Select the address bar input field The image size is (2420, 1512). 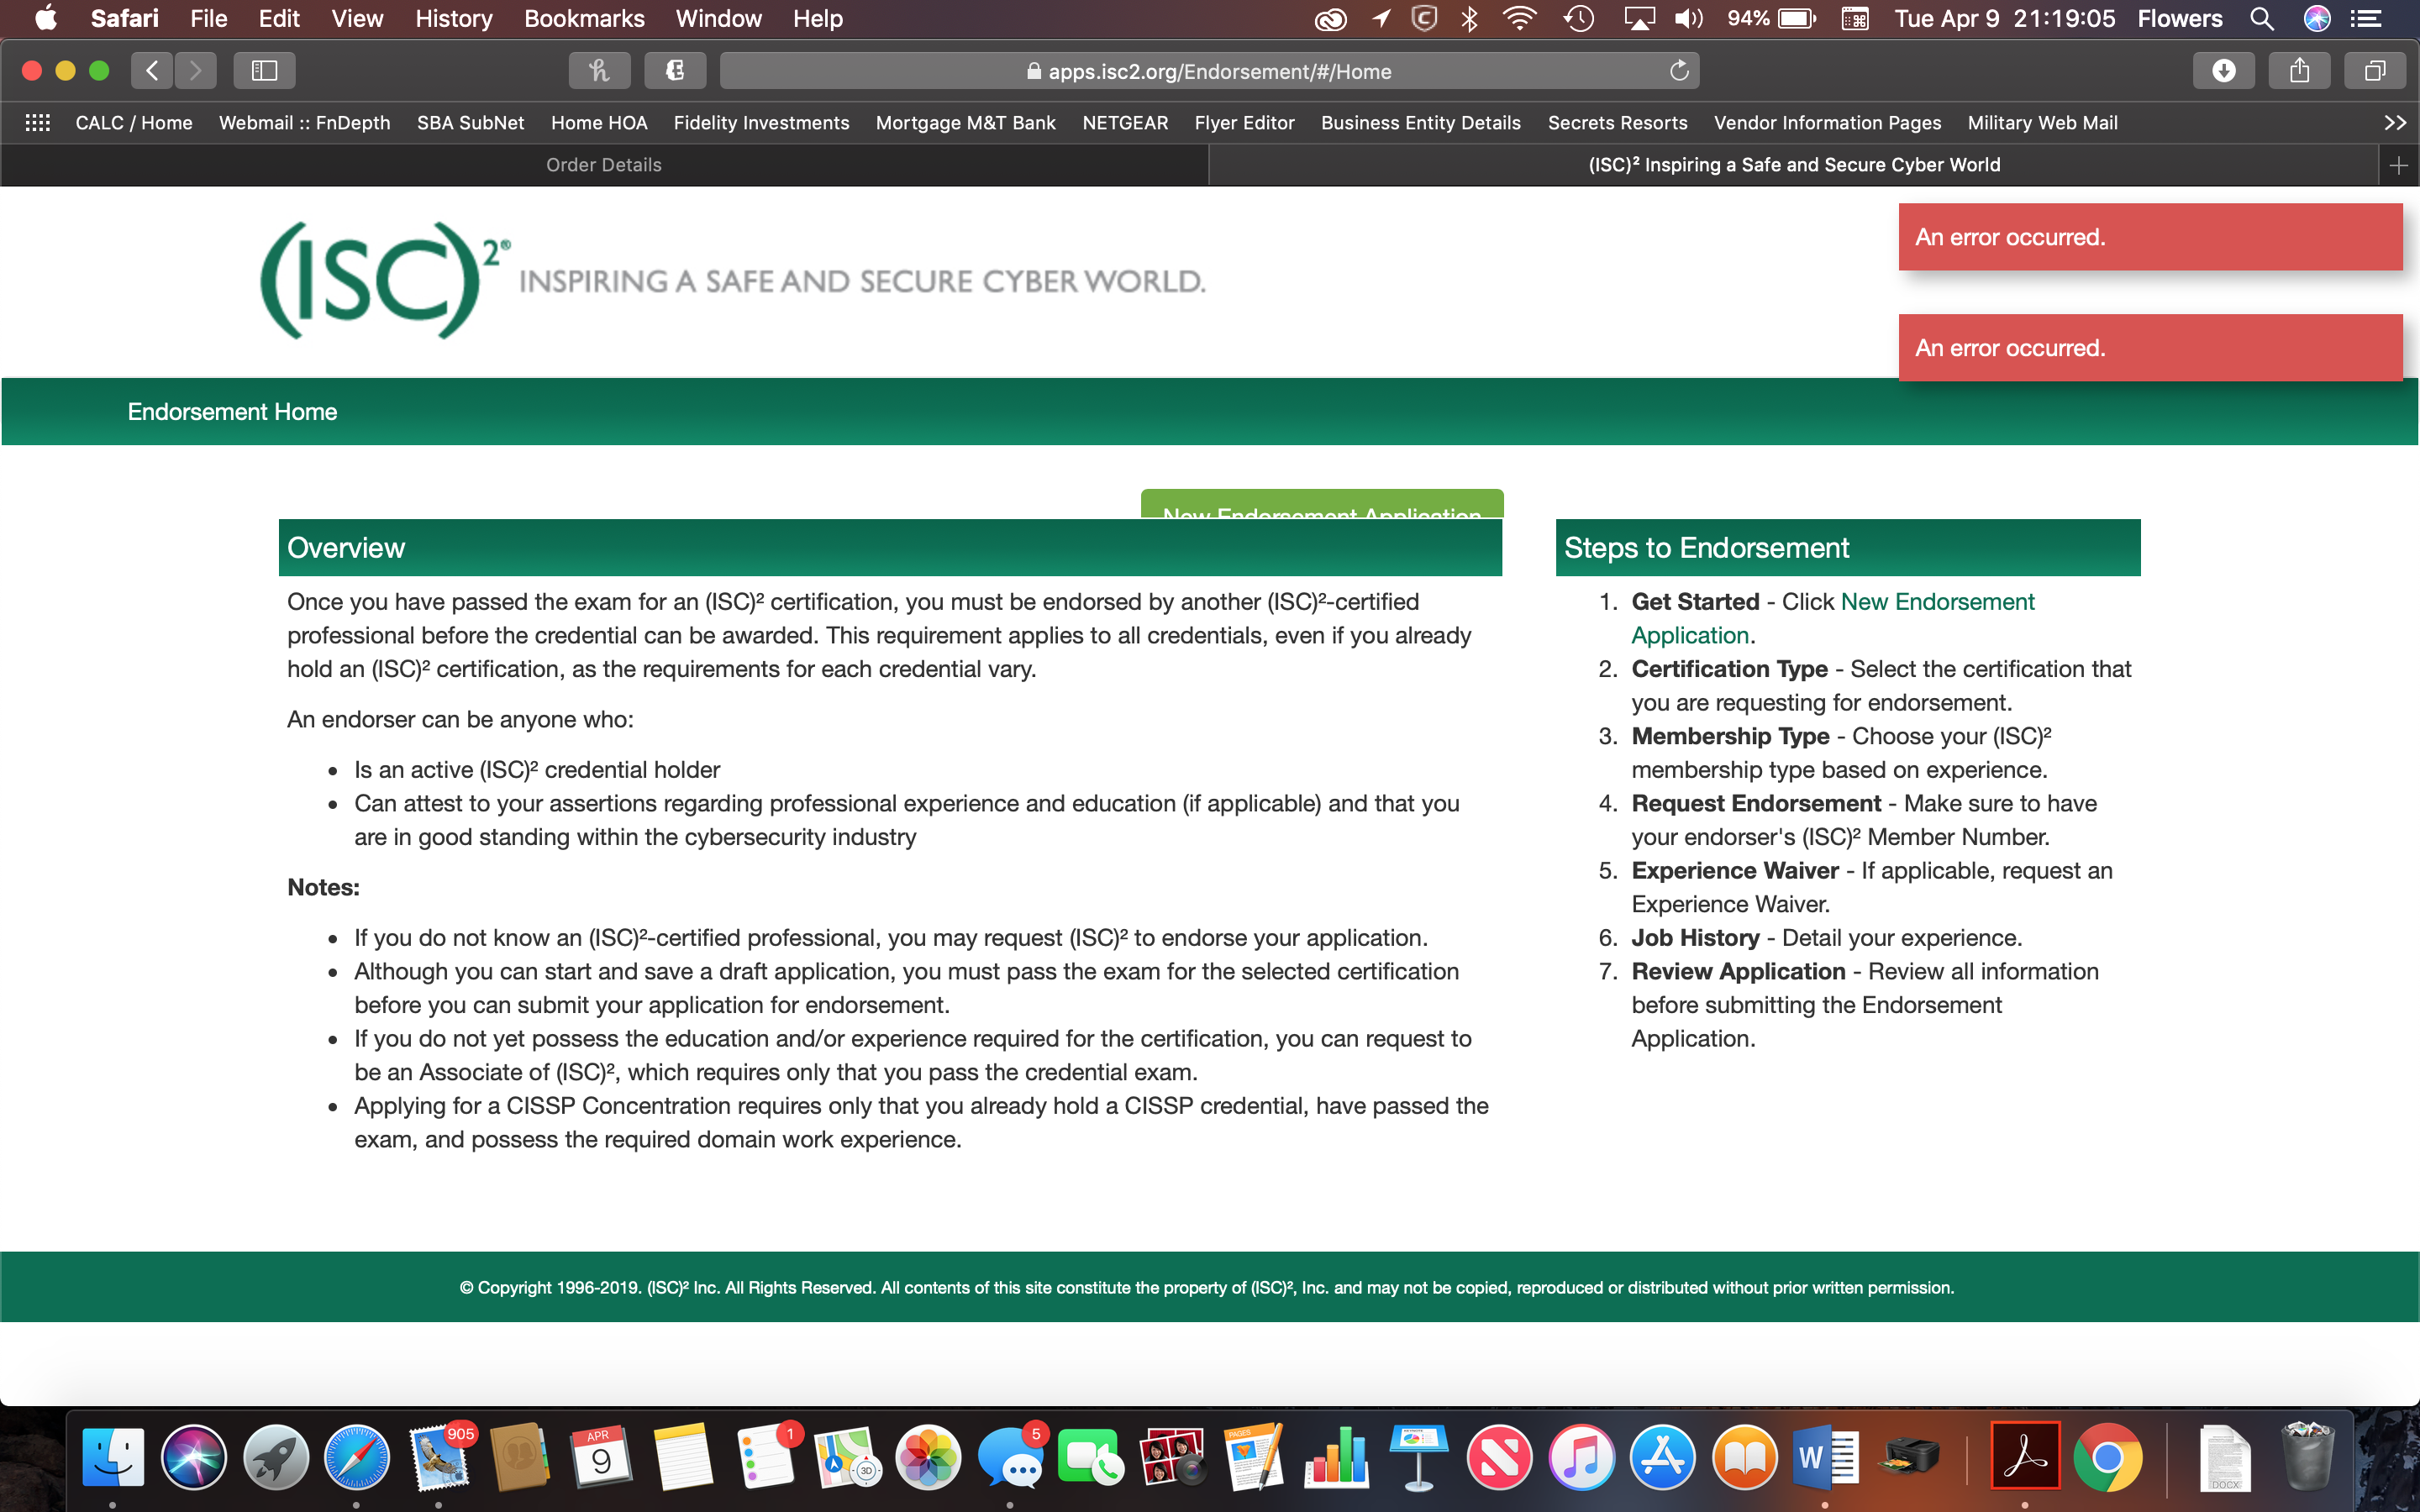coord(1207,71)
